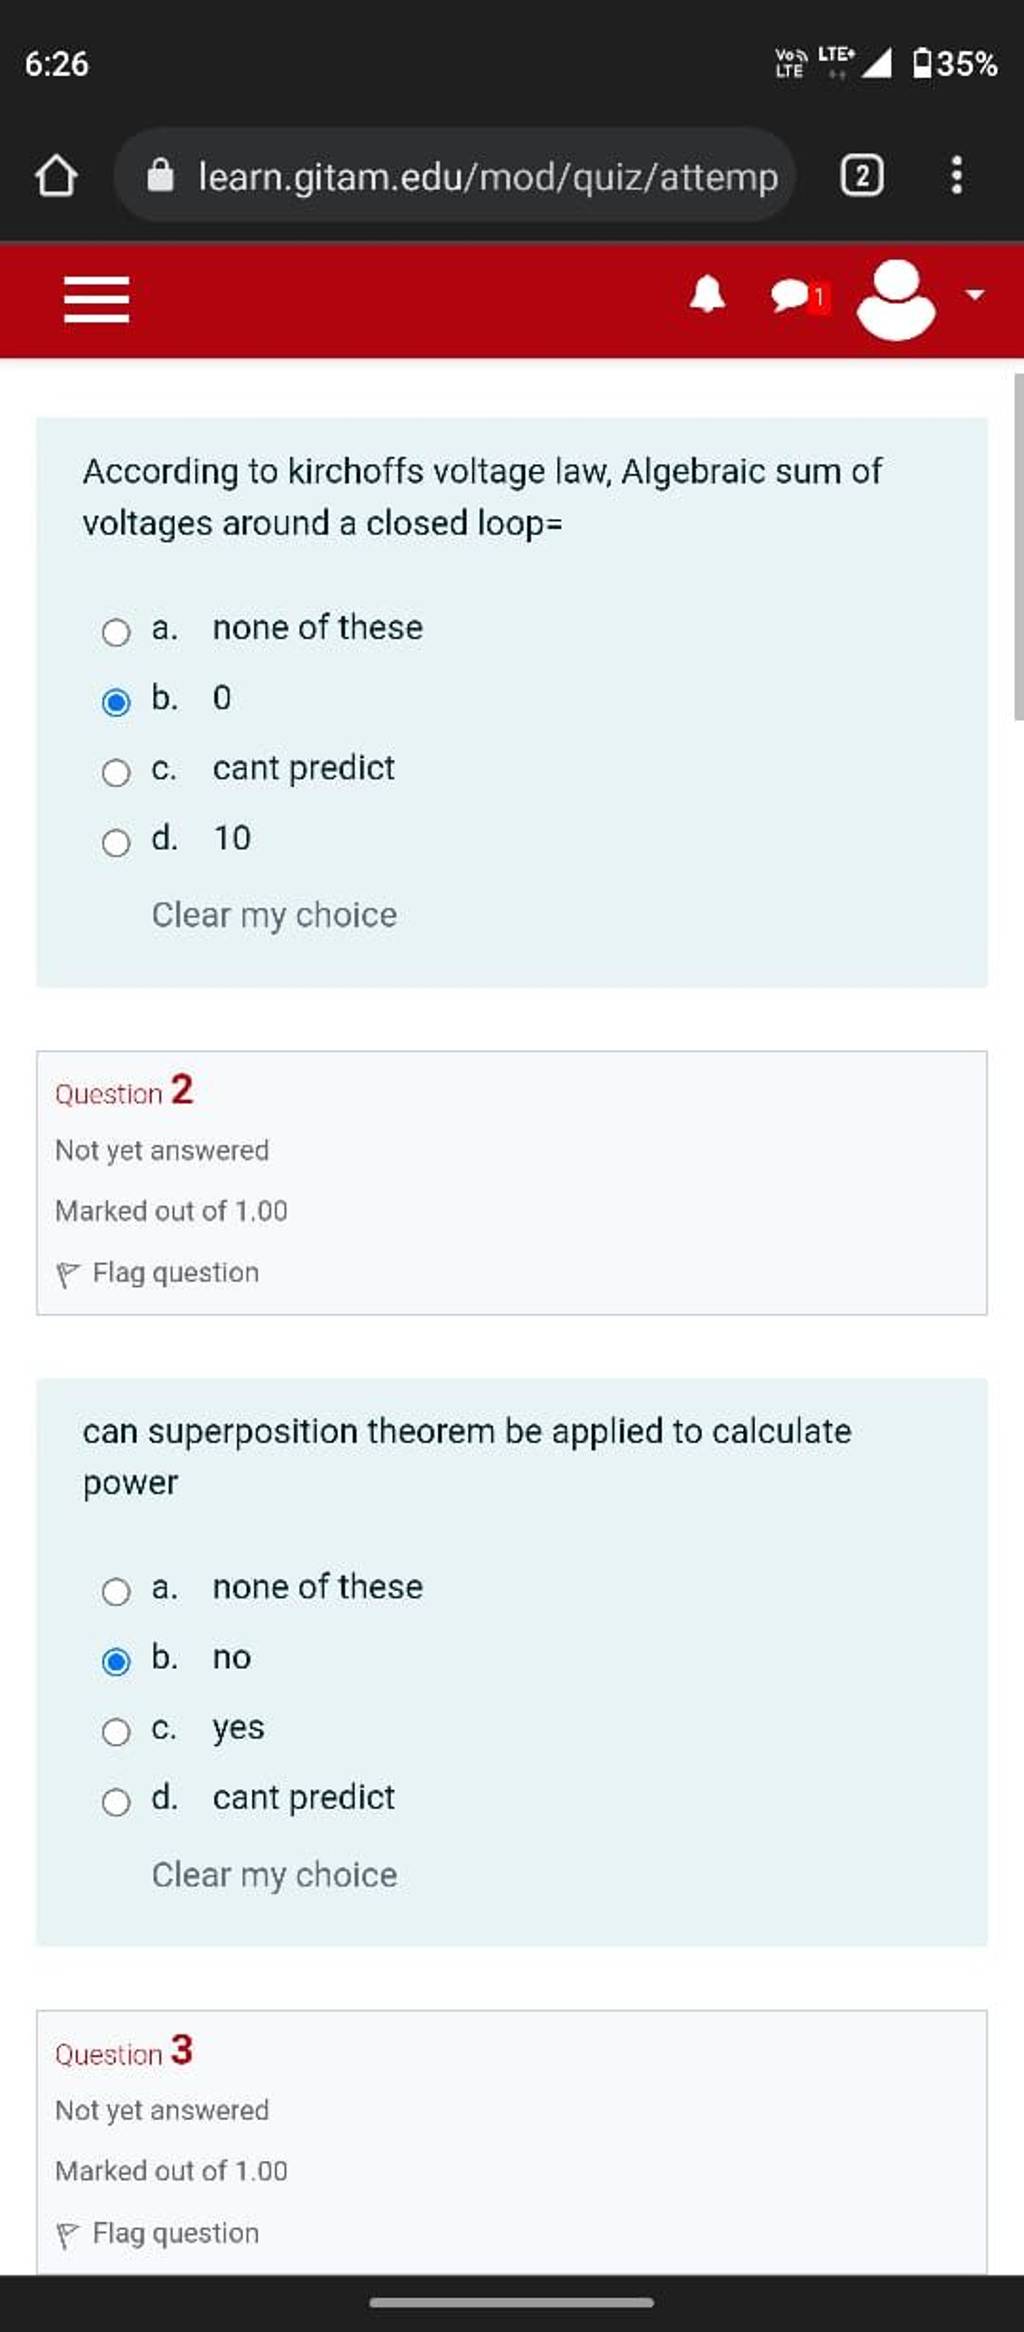The image size is (1024, 2332).
Task: Select option a 'none of these' for Kirchhoff question
Action: coord(116,632)
